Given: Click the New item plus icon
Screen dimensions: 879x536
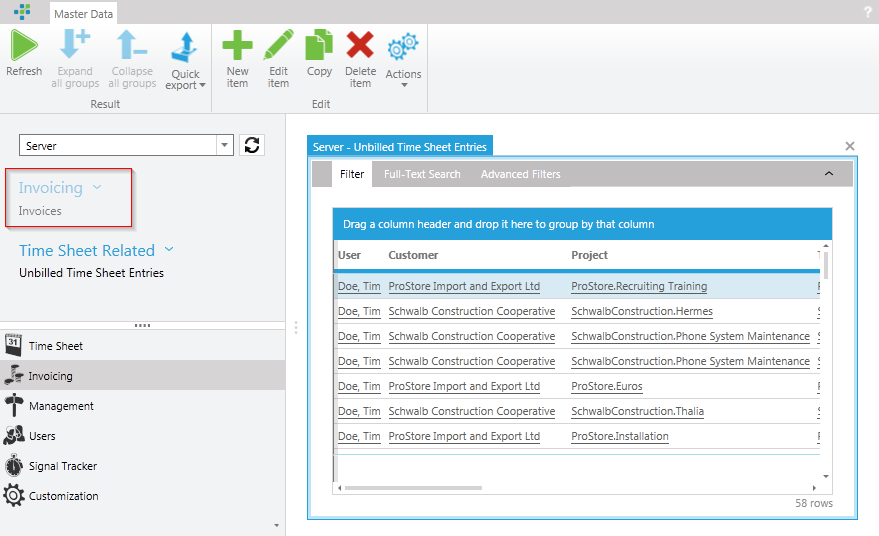Looking at the screenshot, I should pyautogui.click(x=237, y=45).
